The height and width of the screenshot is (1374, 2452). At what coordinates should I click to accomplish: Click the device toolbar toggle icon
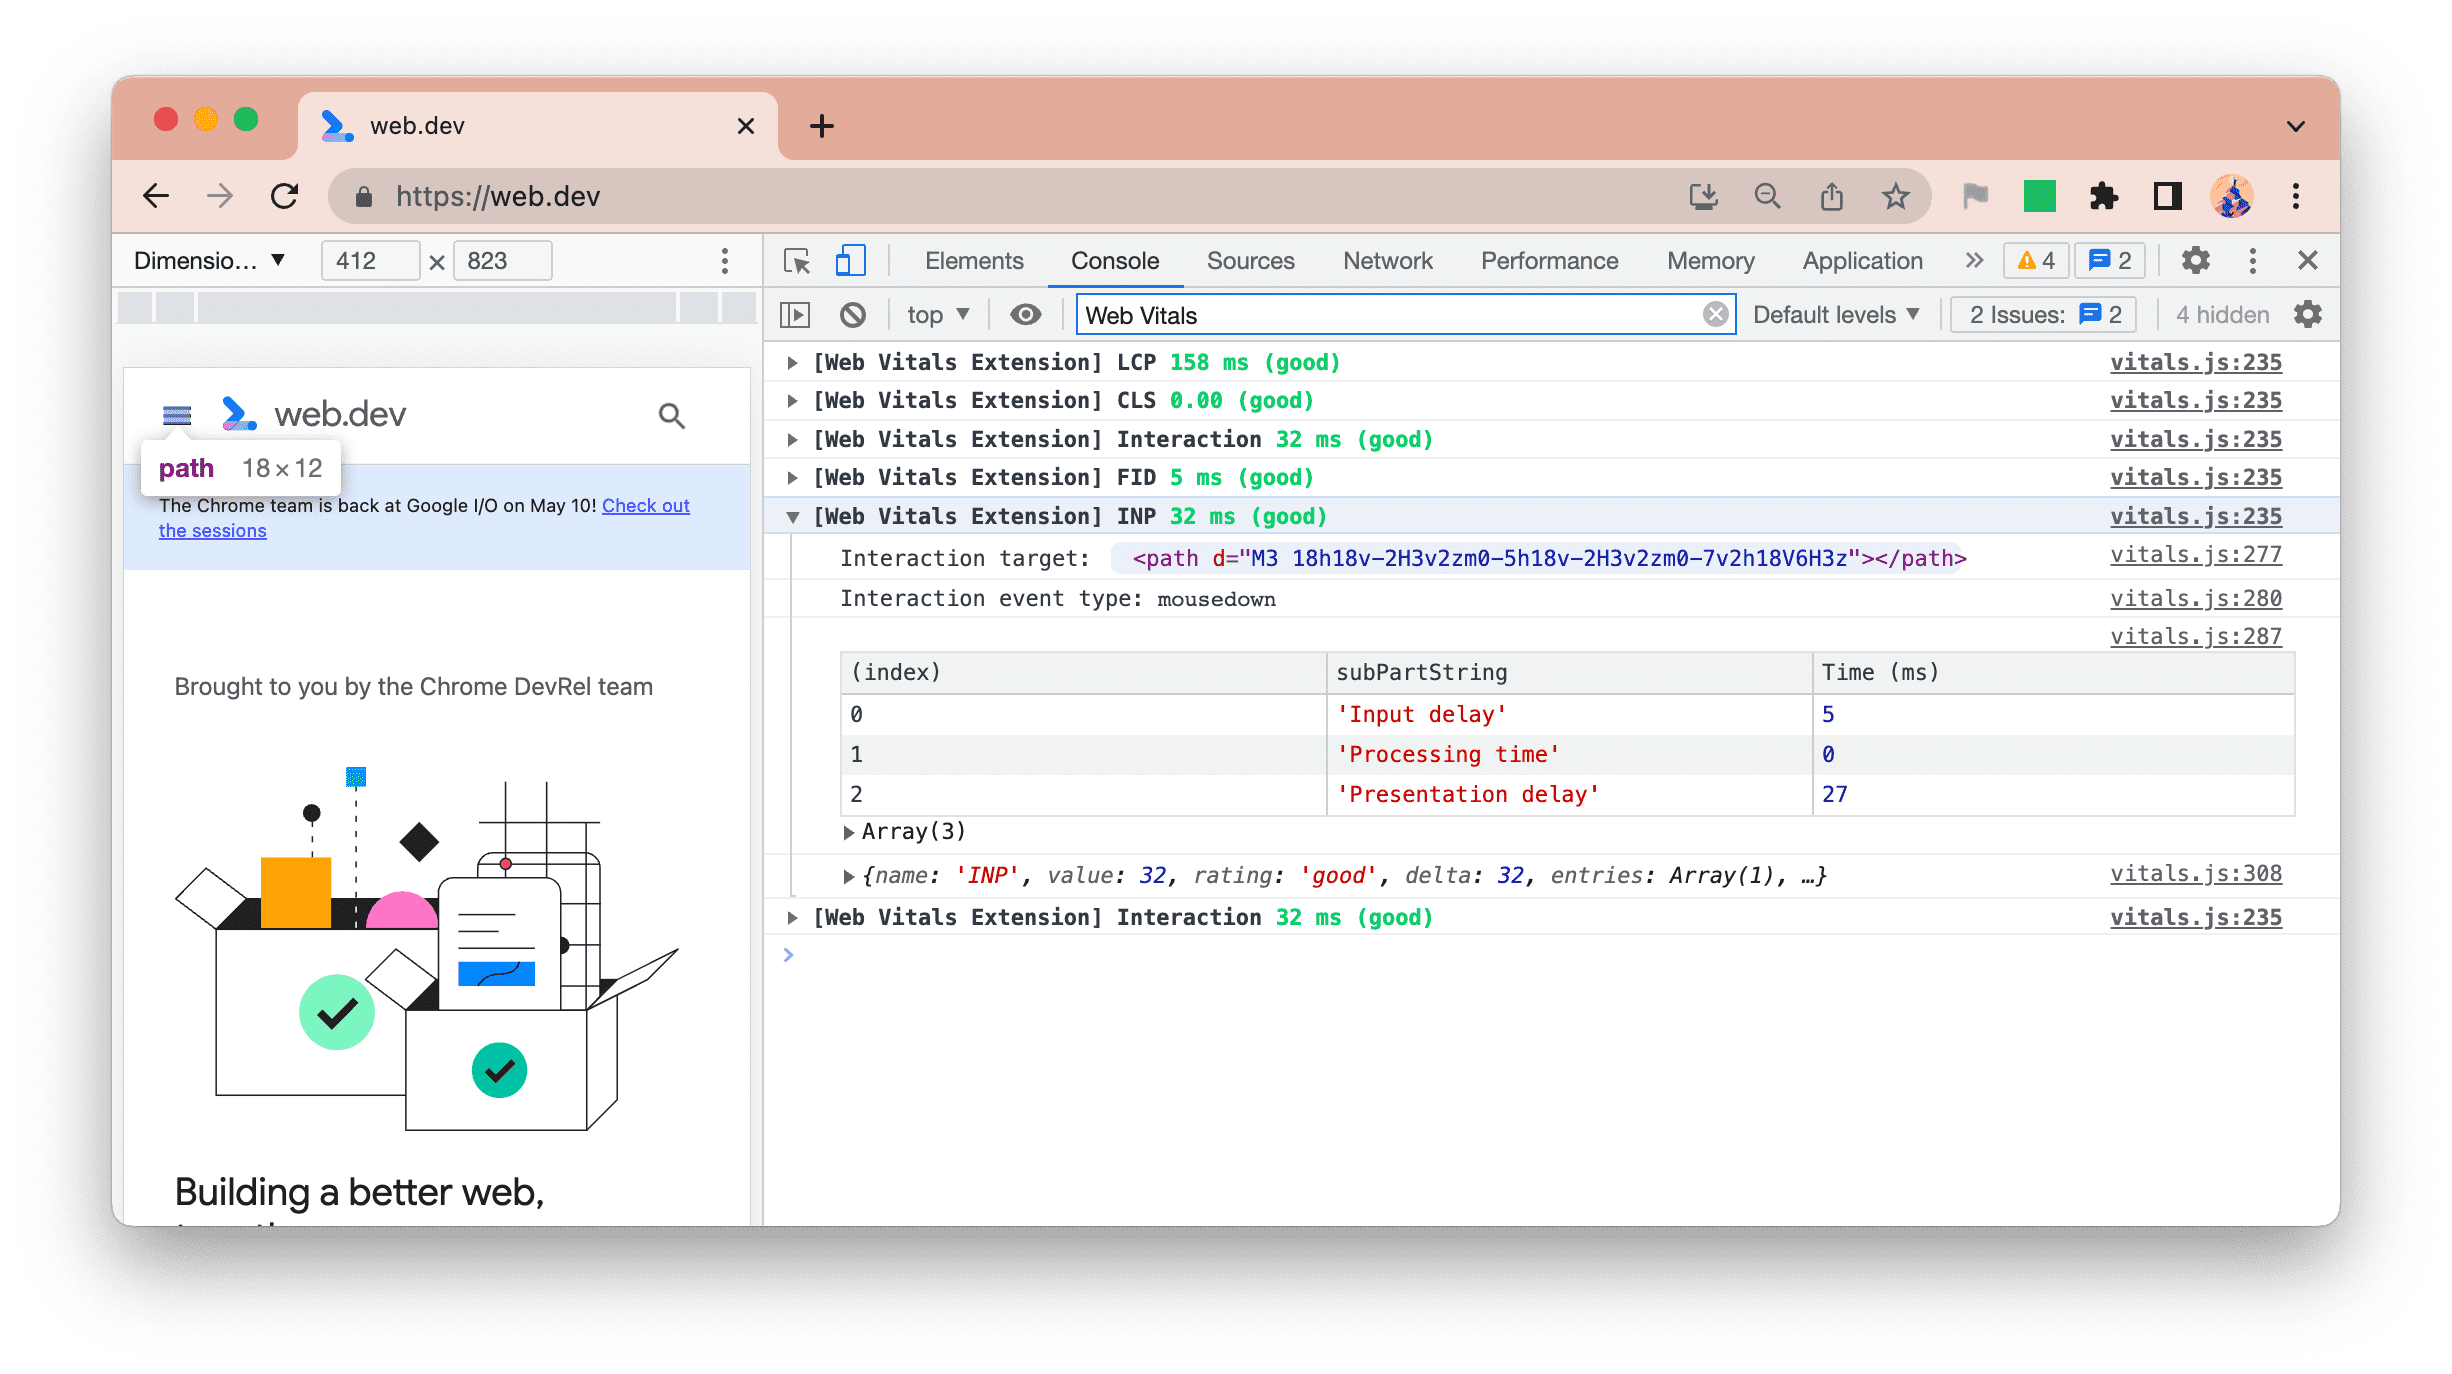849,259
